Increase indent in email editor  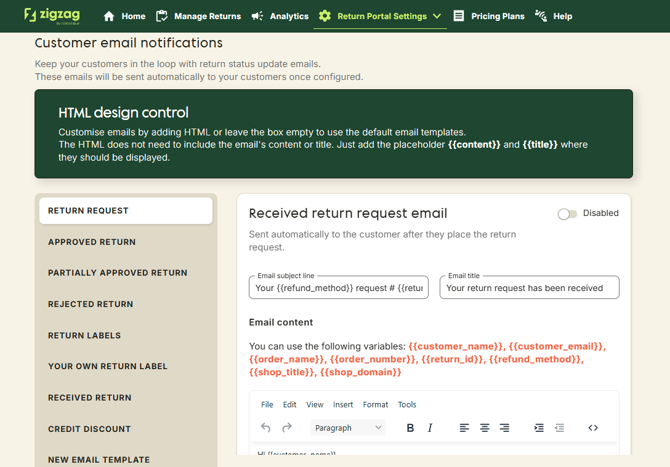(539, 428)
